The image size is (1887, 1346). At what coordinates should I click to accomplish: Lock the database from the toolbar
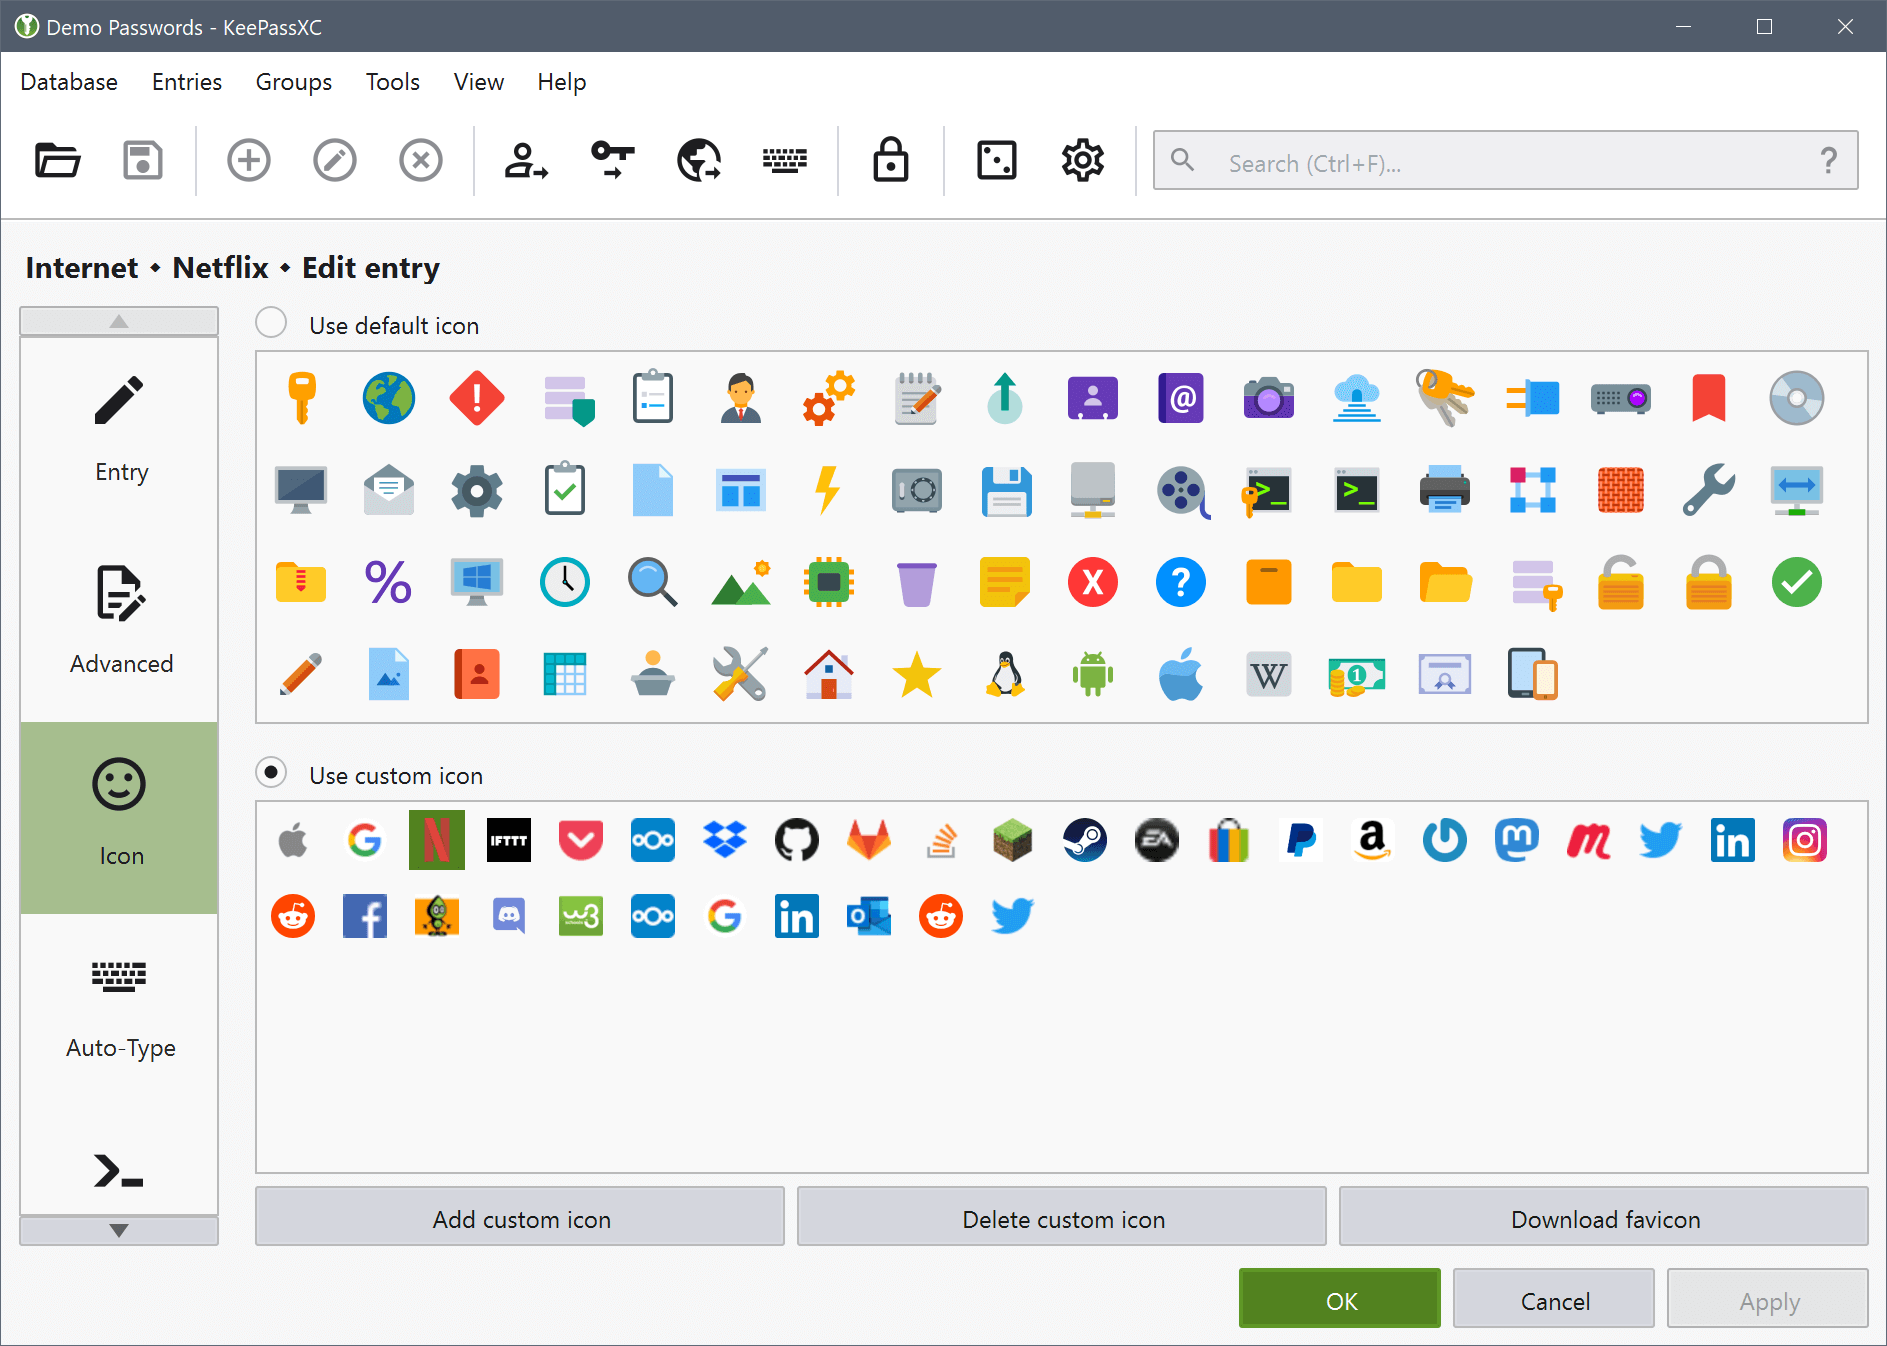coord(891,160)
